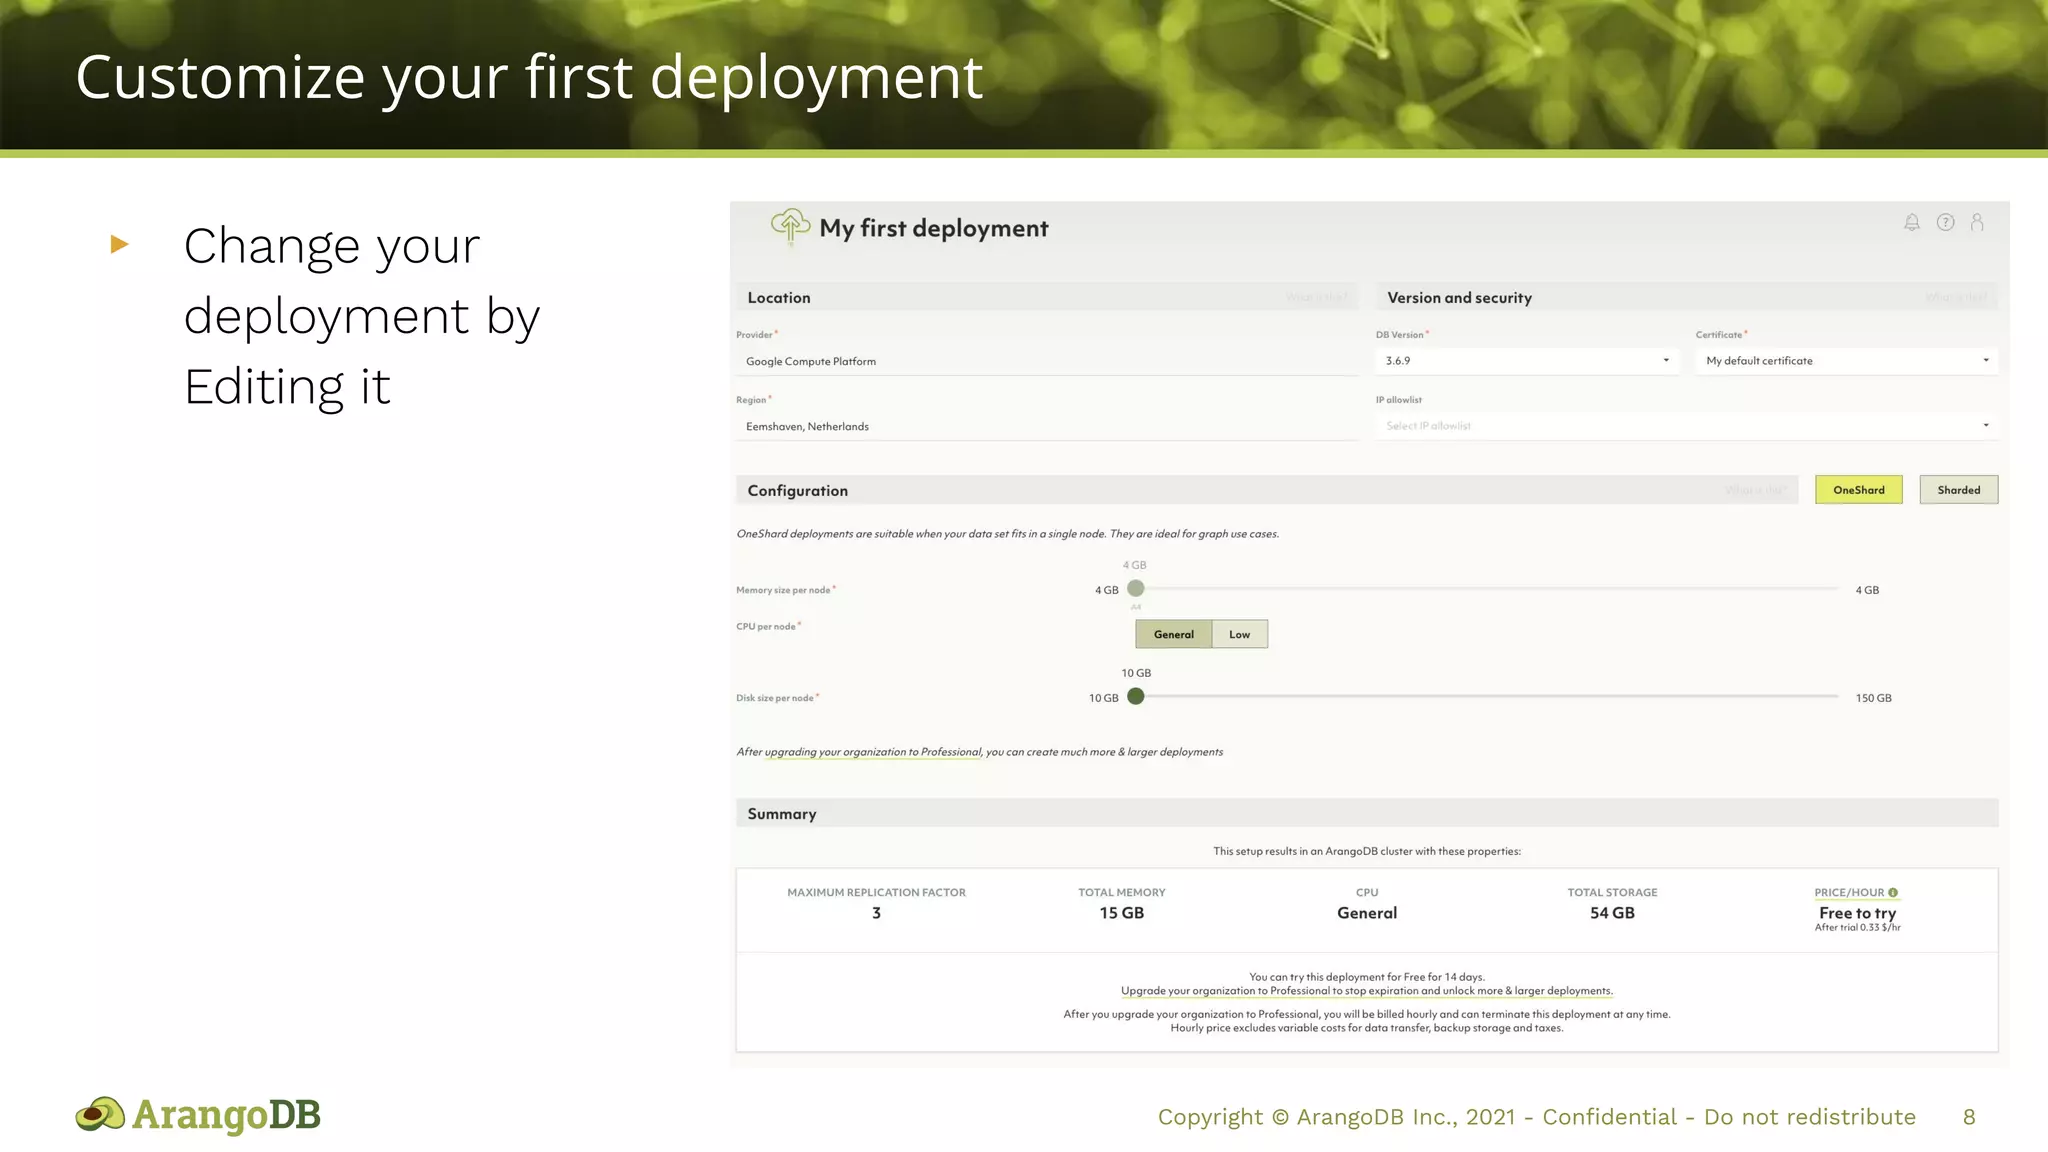Open the Certificate dropdown

point(1847,361)
